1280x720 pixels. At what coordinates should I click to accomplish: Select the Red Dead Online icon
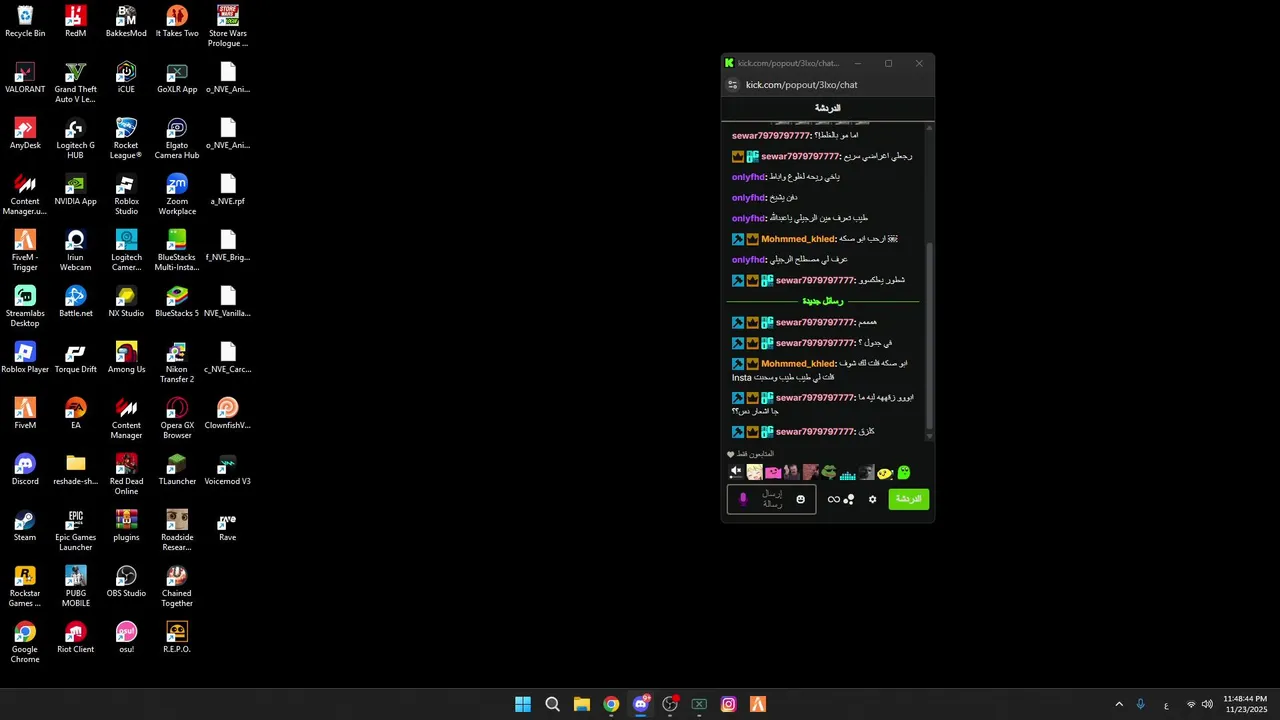coord(126,474)
